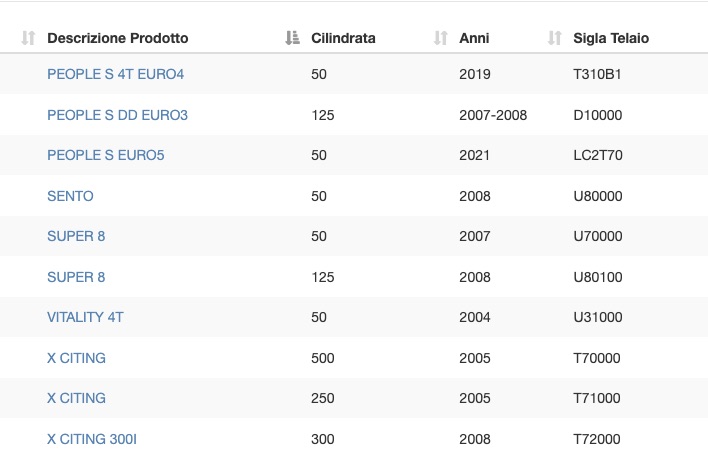Open SUPER 8 link with 50 cilindrata
This screenshot has width=708, height=466.
click(x=76, y=236)
